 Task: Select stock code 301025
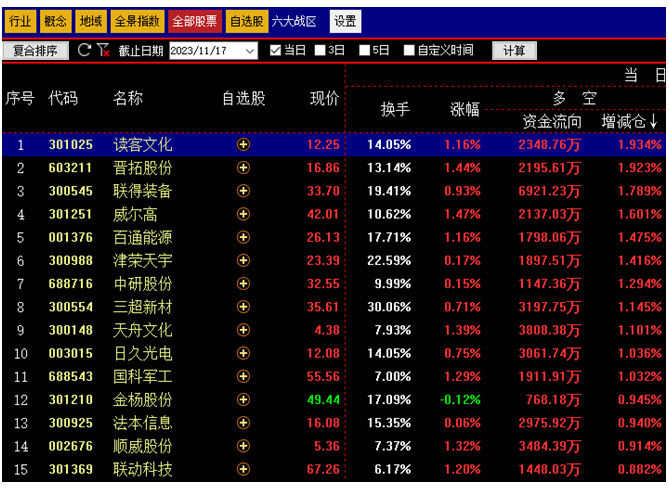70,145
